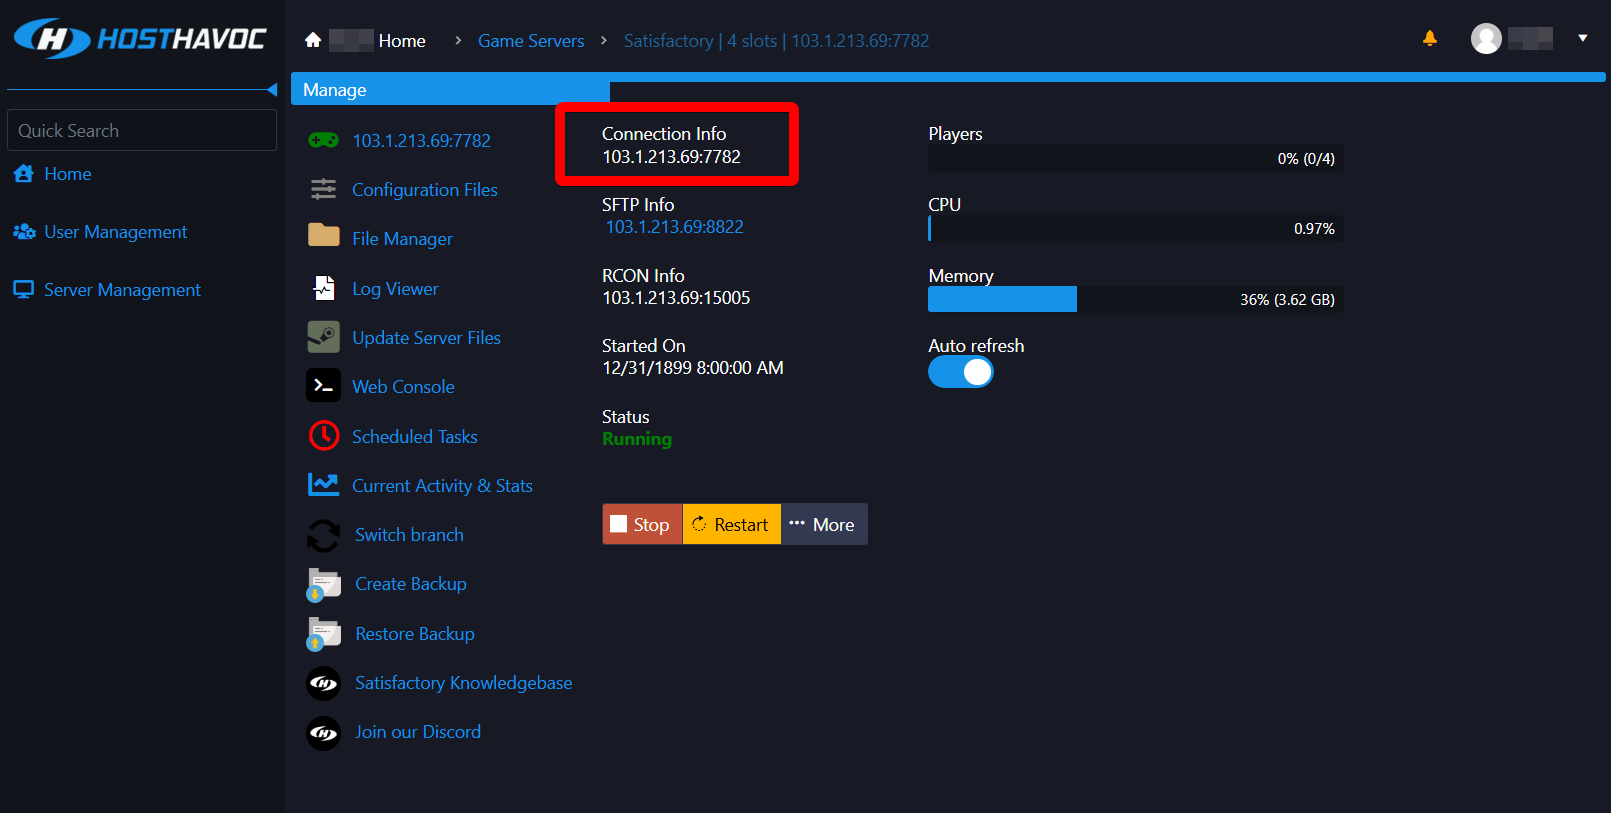Click the Running status text
Screen dimensions: 1611x813
tap(637, 439)
